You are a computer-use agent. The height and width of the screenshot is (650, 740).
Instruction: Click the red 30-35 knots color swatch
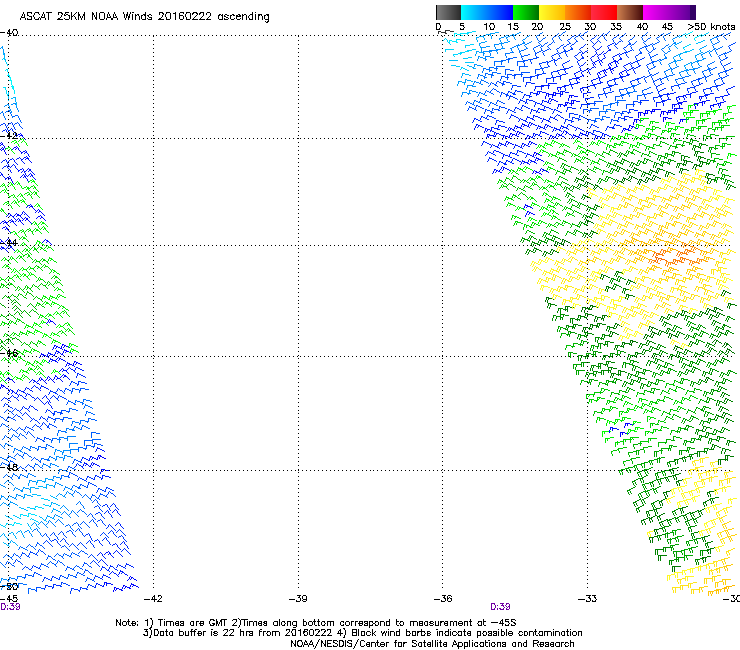[604, 12]
